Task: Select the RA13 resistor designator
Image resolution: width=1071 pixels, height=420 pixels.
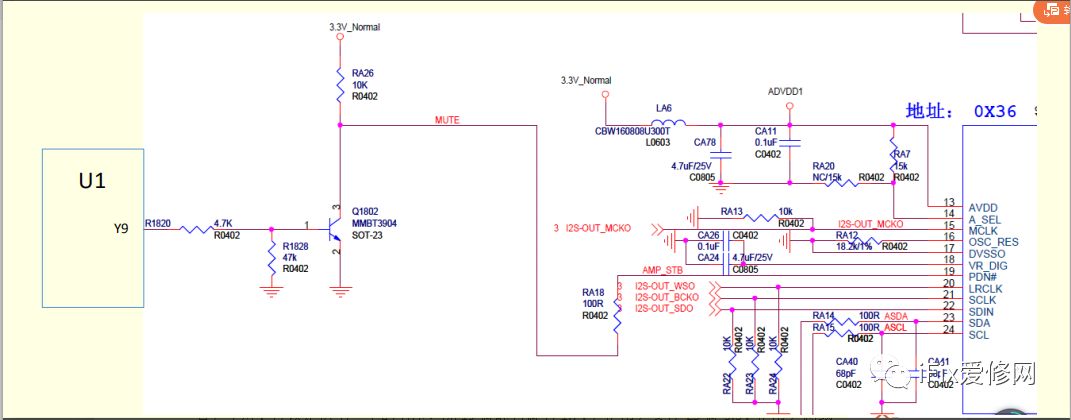Action: point(732,212)
